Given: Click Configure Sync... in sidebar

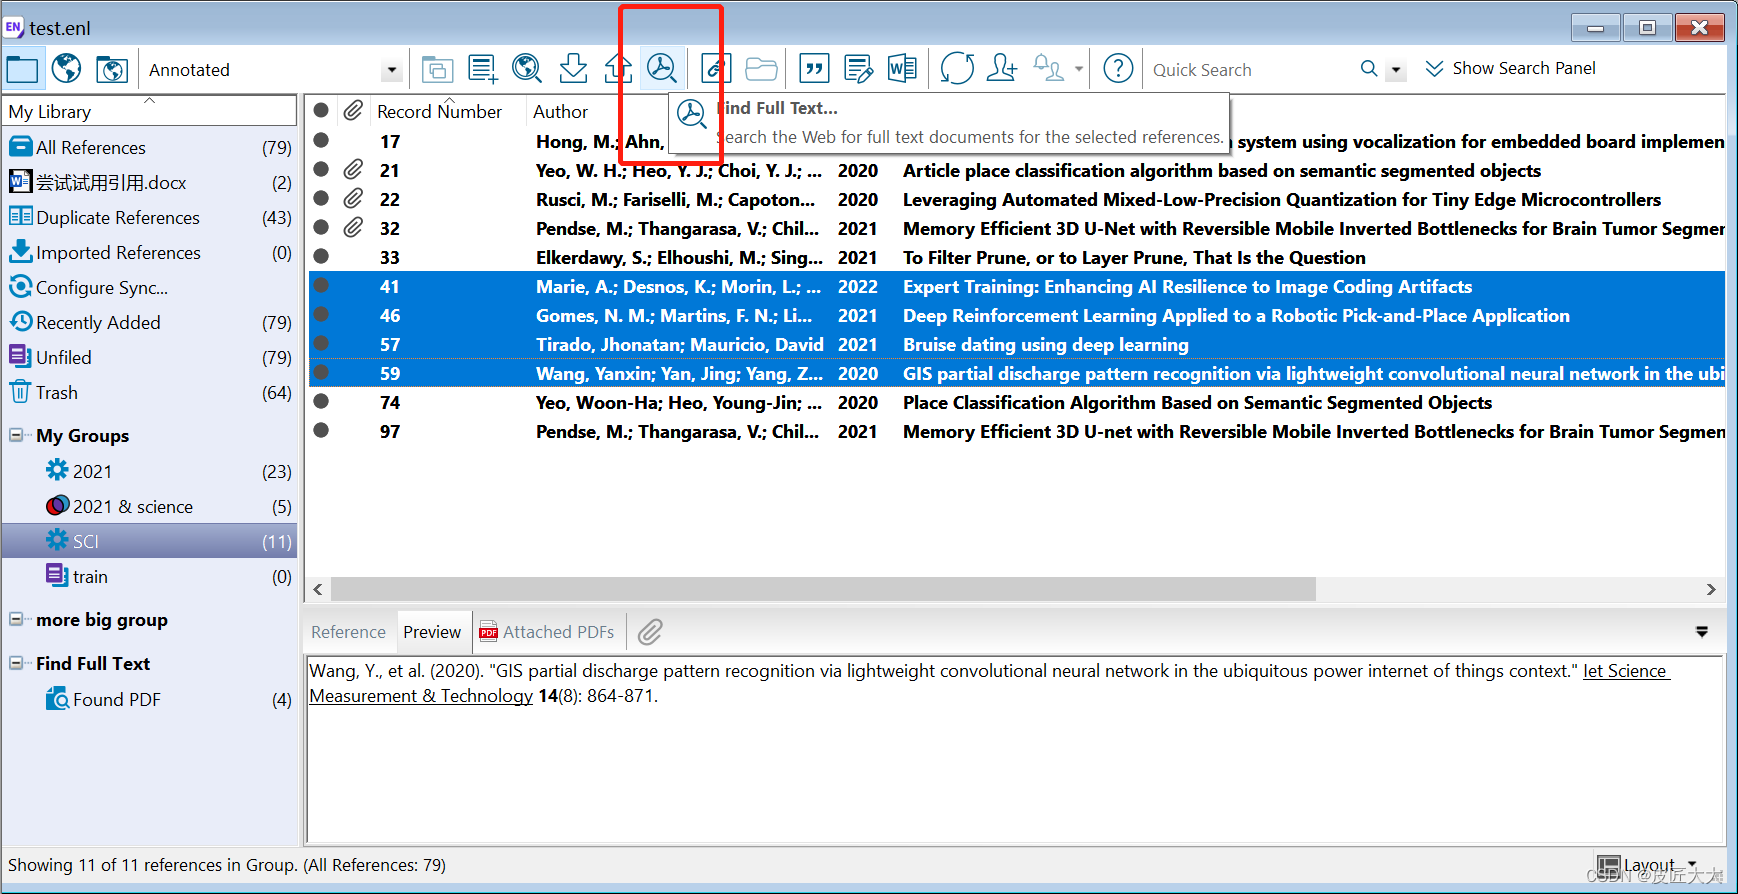Looking at the screenshot, I should [150, 287].
